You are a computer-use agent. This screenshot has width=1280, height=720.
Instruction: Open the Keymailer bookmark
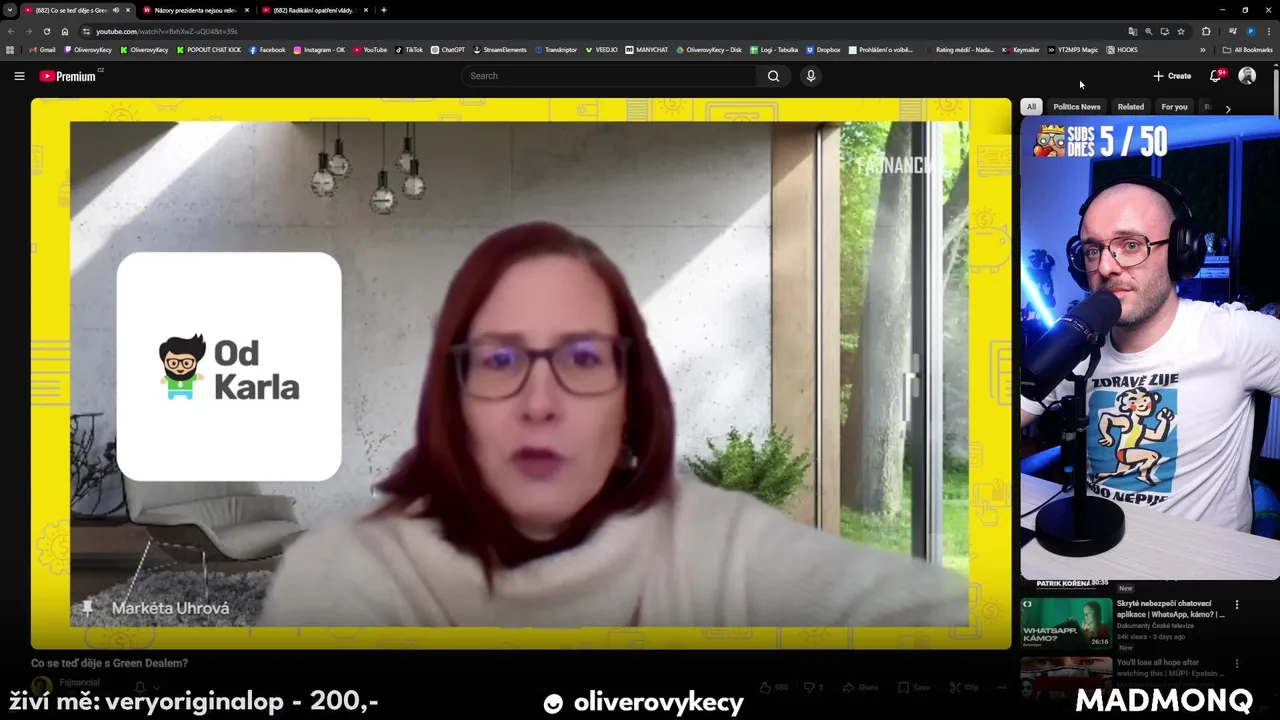[x=1021, y=50]
